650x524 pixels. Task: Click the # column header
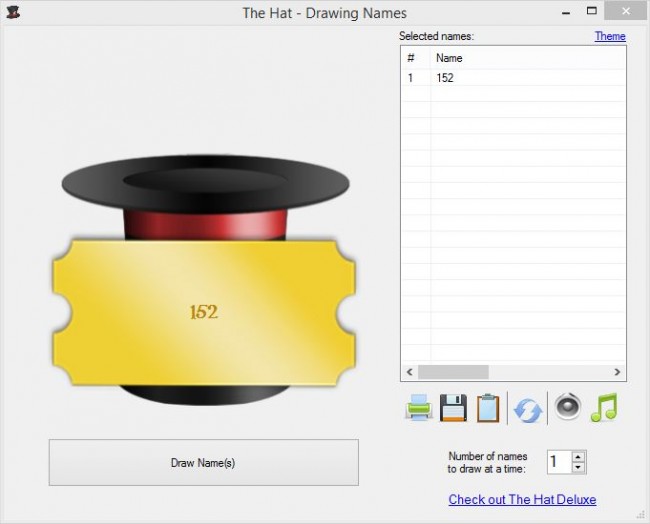(x=415, y=58)
